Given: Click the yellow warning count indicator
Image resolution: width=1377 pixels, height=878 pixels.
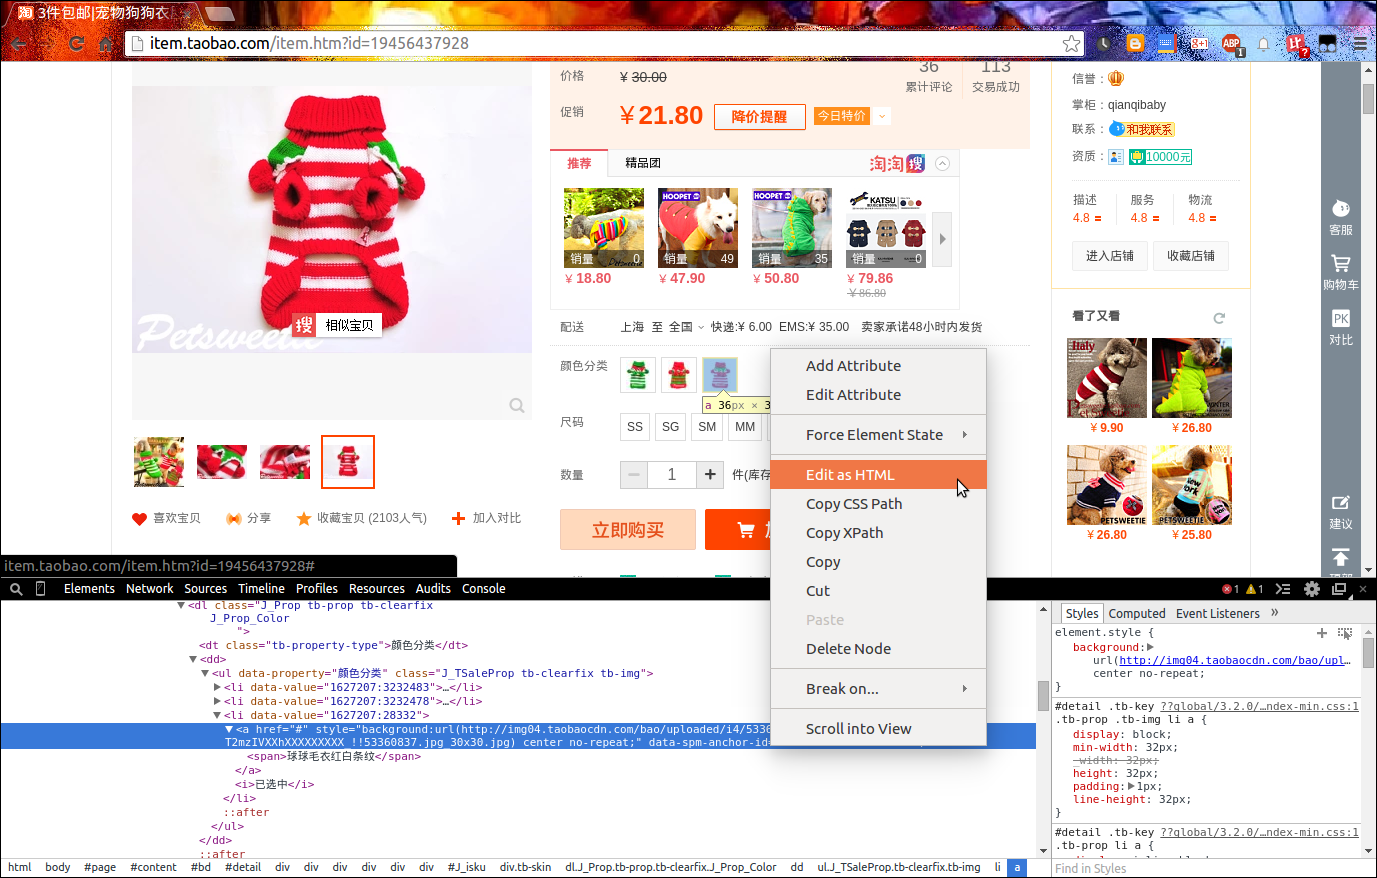Looking at the screenshot, I should pos(1254,589).
